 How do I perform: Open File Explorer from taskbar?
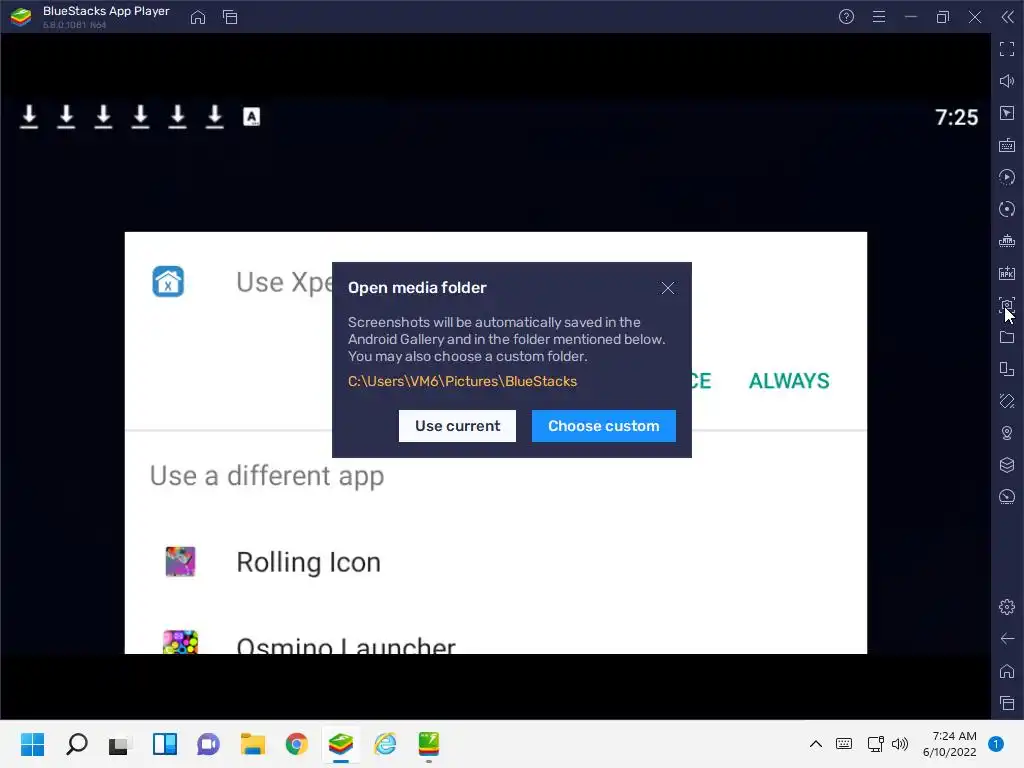(253, 744)
